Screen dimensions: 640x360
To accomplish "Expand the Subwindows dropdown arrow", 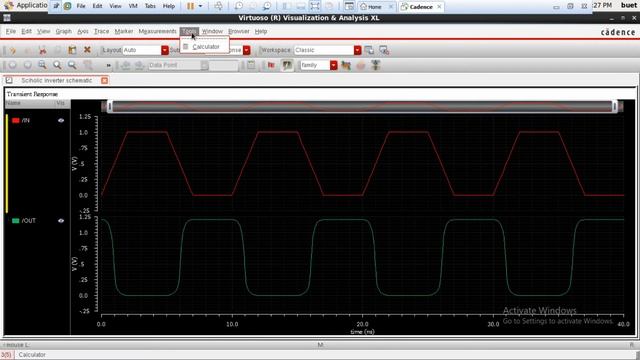I will 247,50.
